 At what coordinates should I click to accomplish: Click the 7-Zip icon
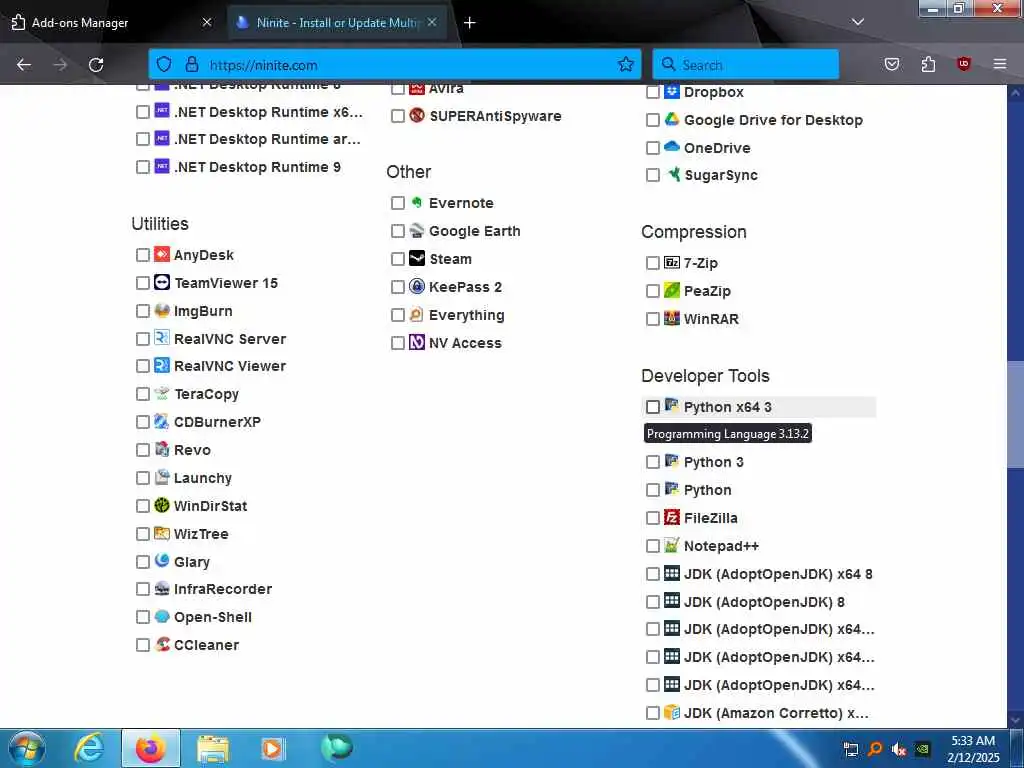click(x=672, y=263)
